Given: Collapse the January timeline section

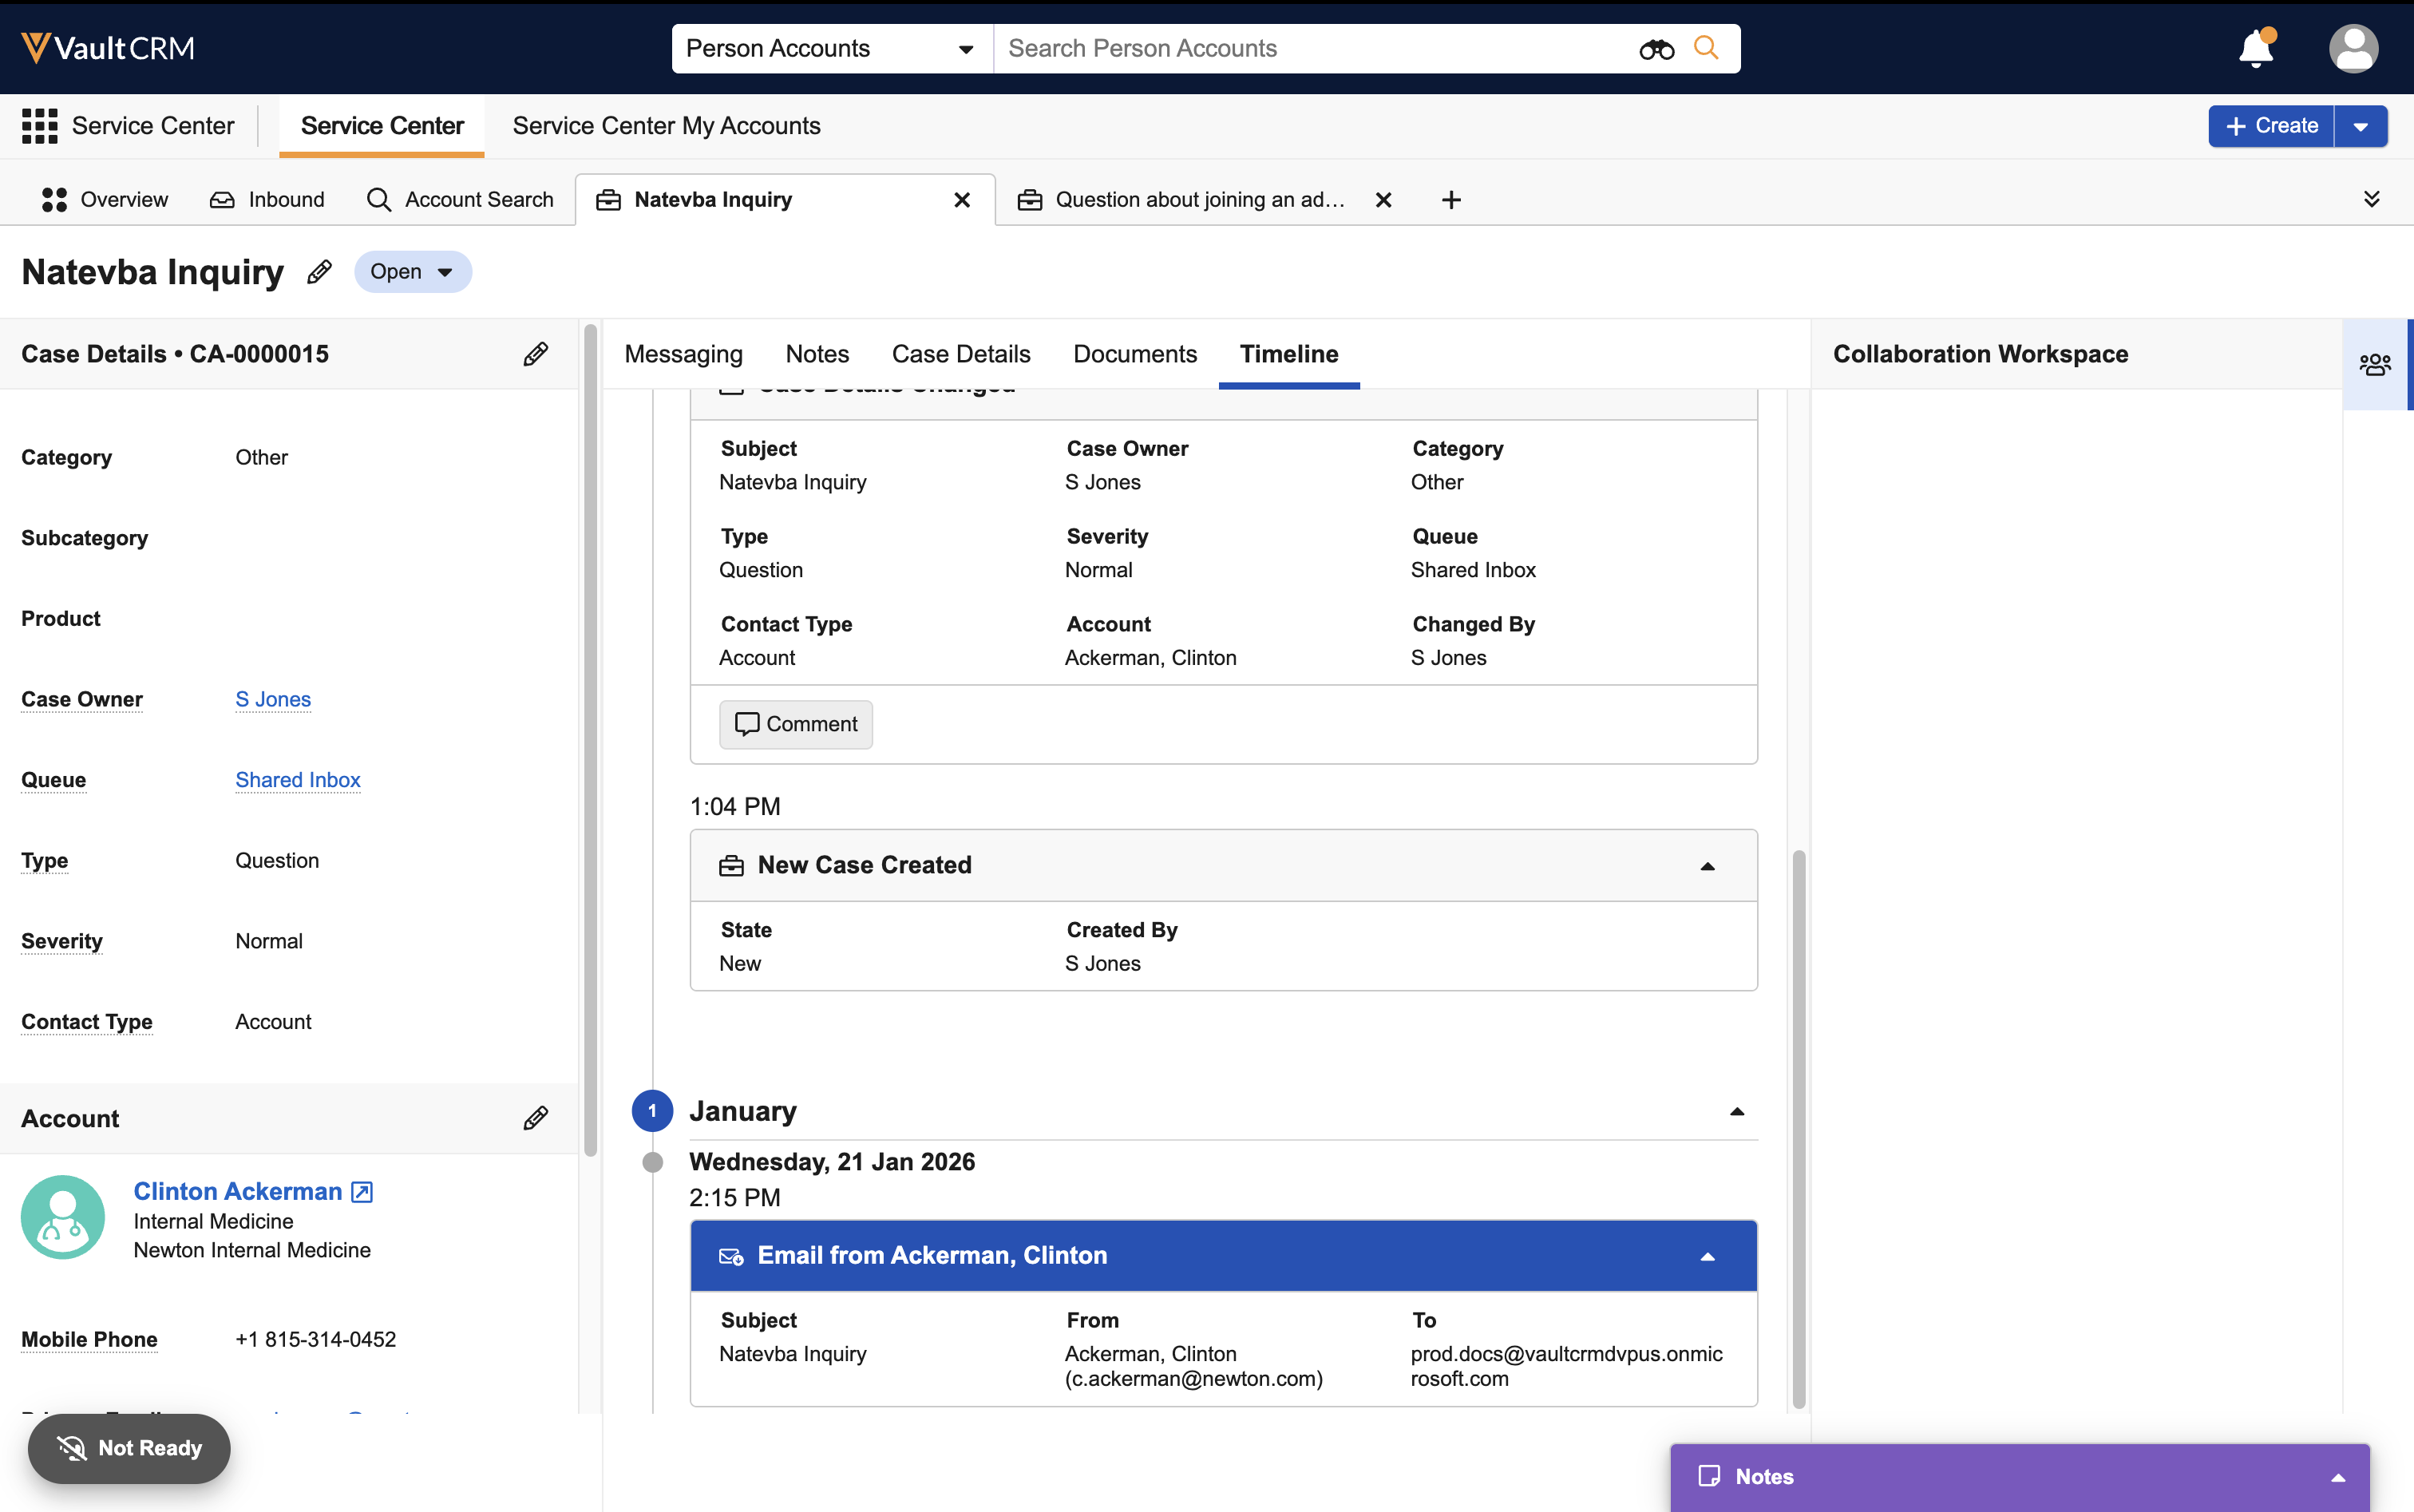Looking at the screenshot, I should point(1737,1112).
